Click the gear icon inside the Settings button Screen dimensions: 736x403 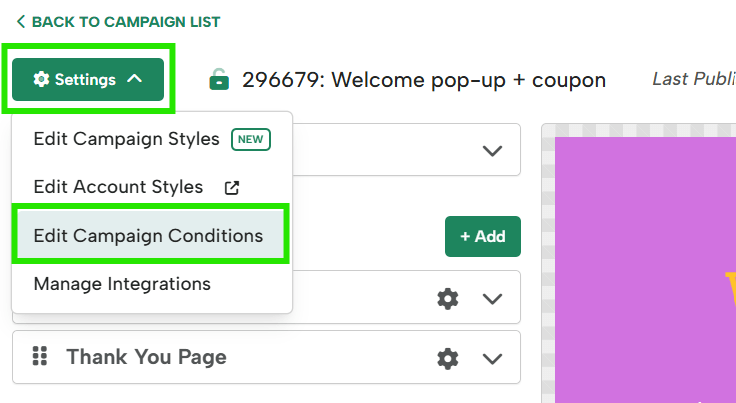coord(41,79)
